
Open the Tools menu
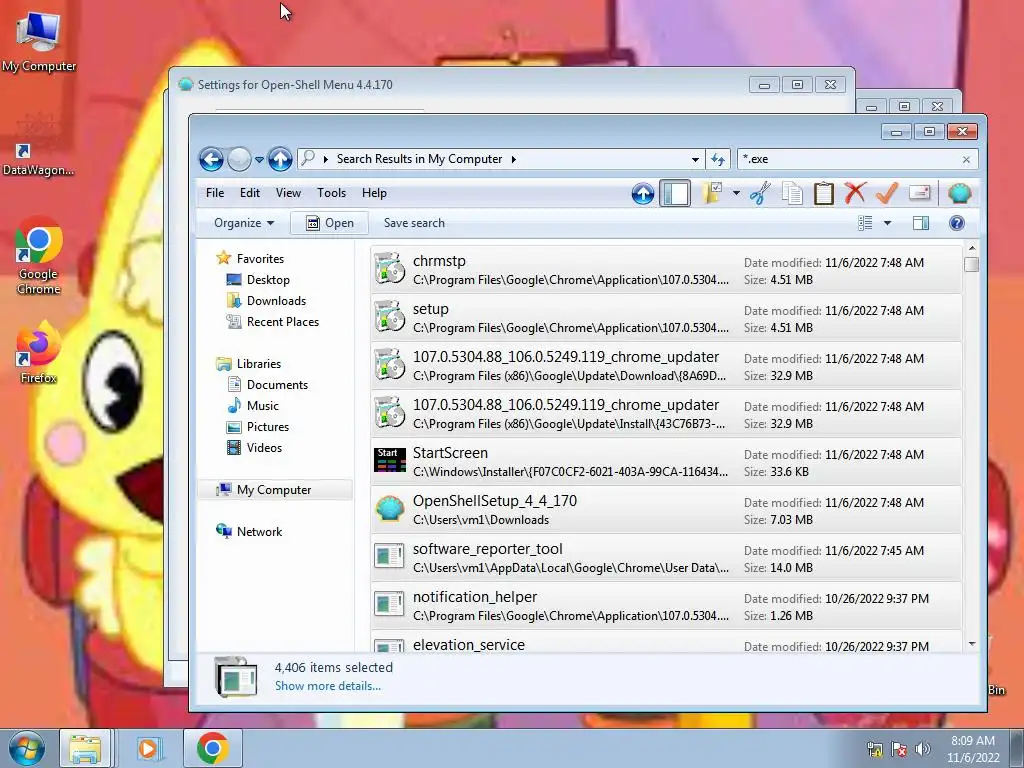331,193
